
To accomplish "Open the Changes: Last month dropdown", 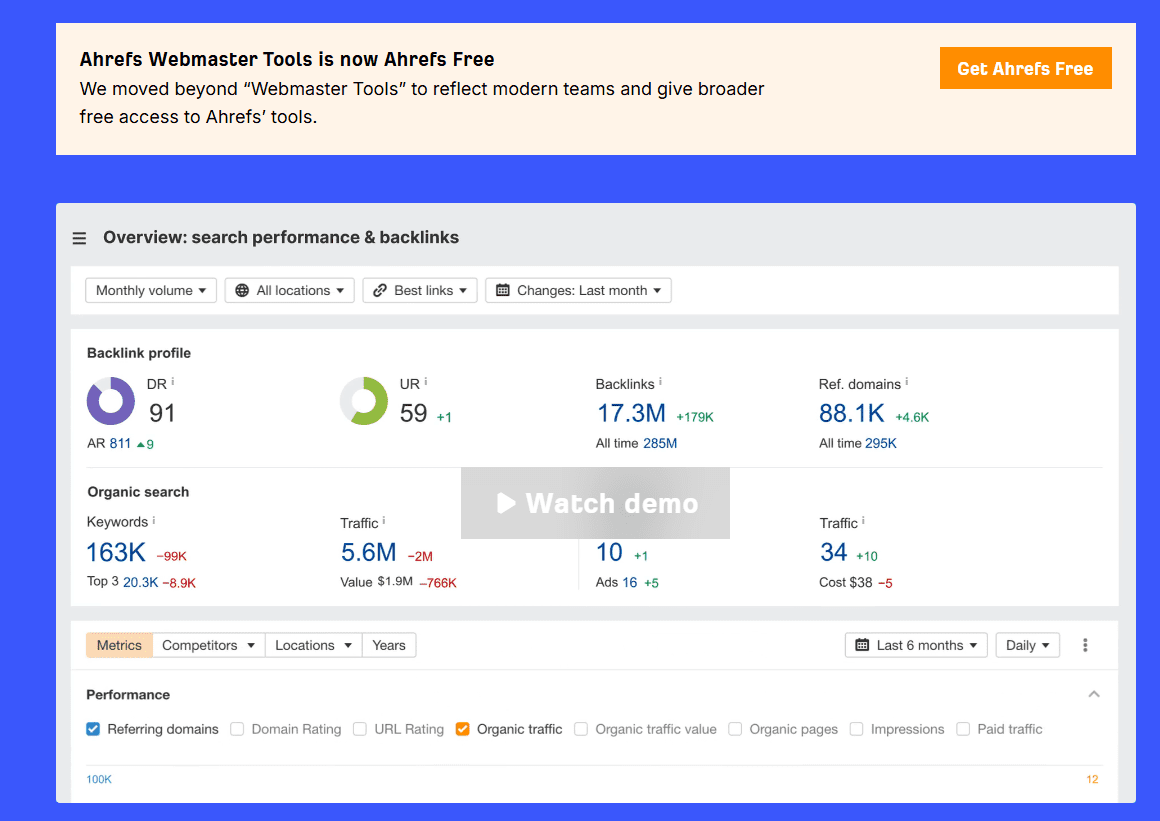I will coord(579,291).
